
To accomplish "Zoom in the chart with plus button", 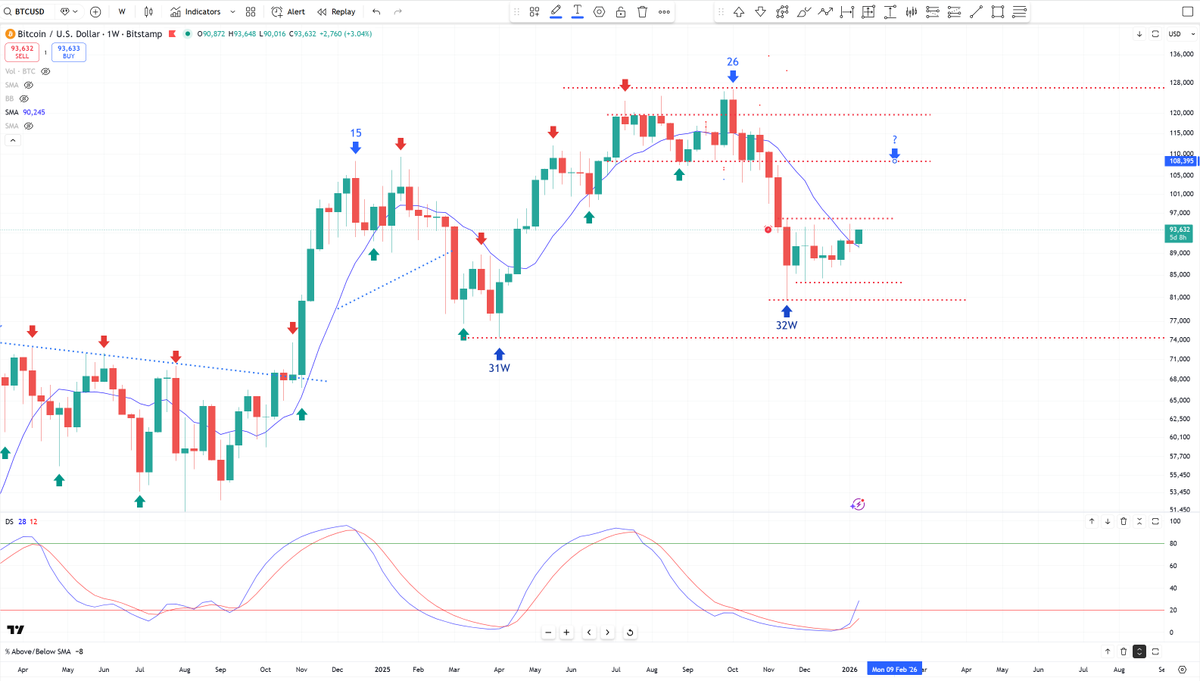I will tap(567, 632).
